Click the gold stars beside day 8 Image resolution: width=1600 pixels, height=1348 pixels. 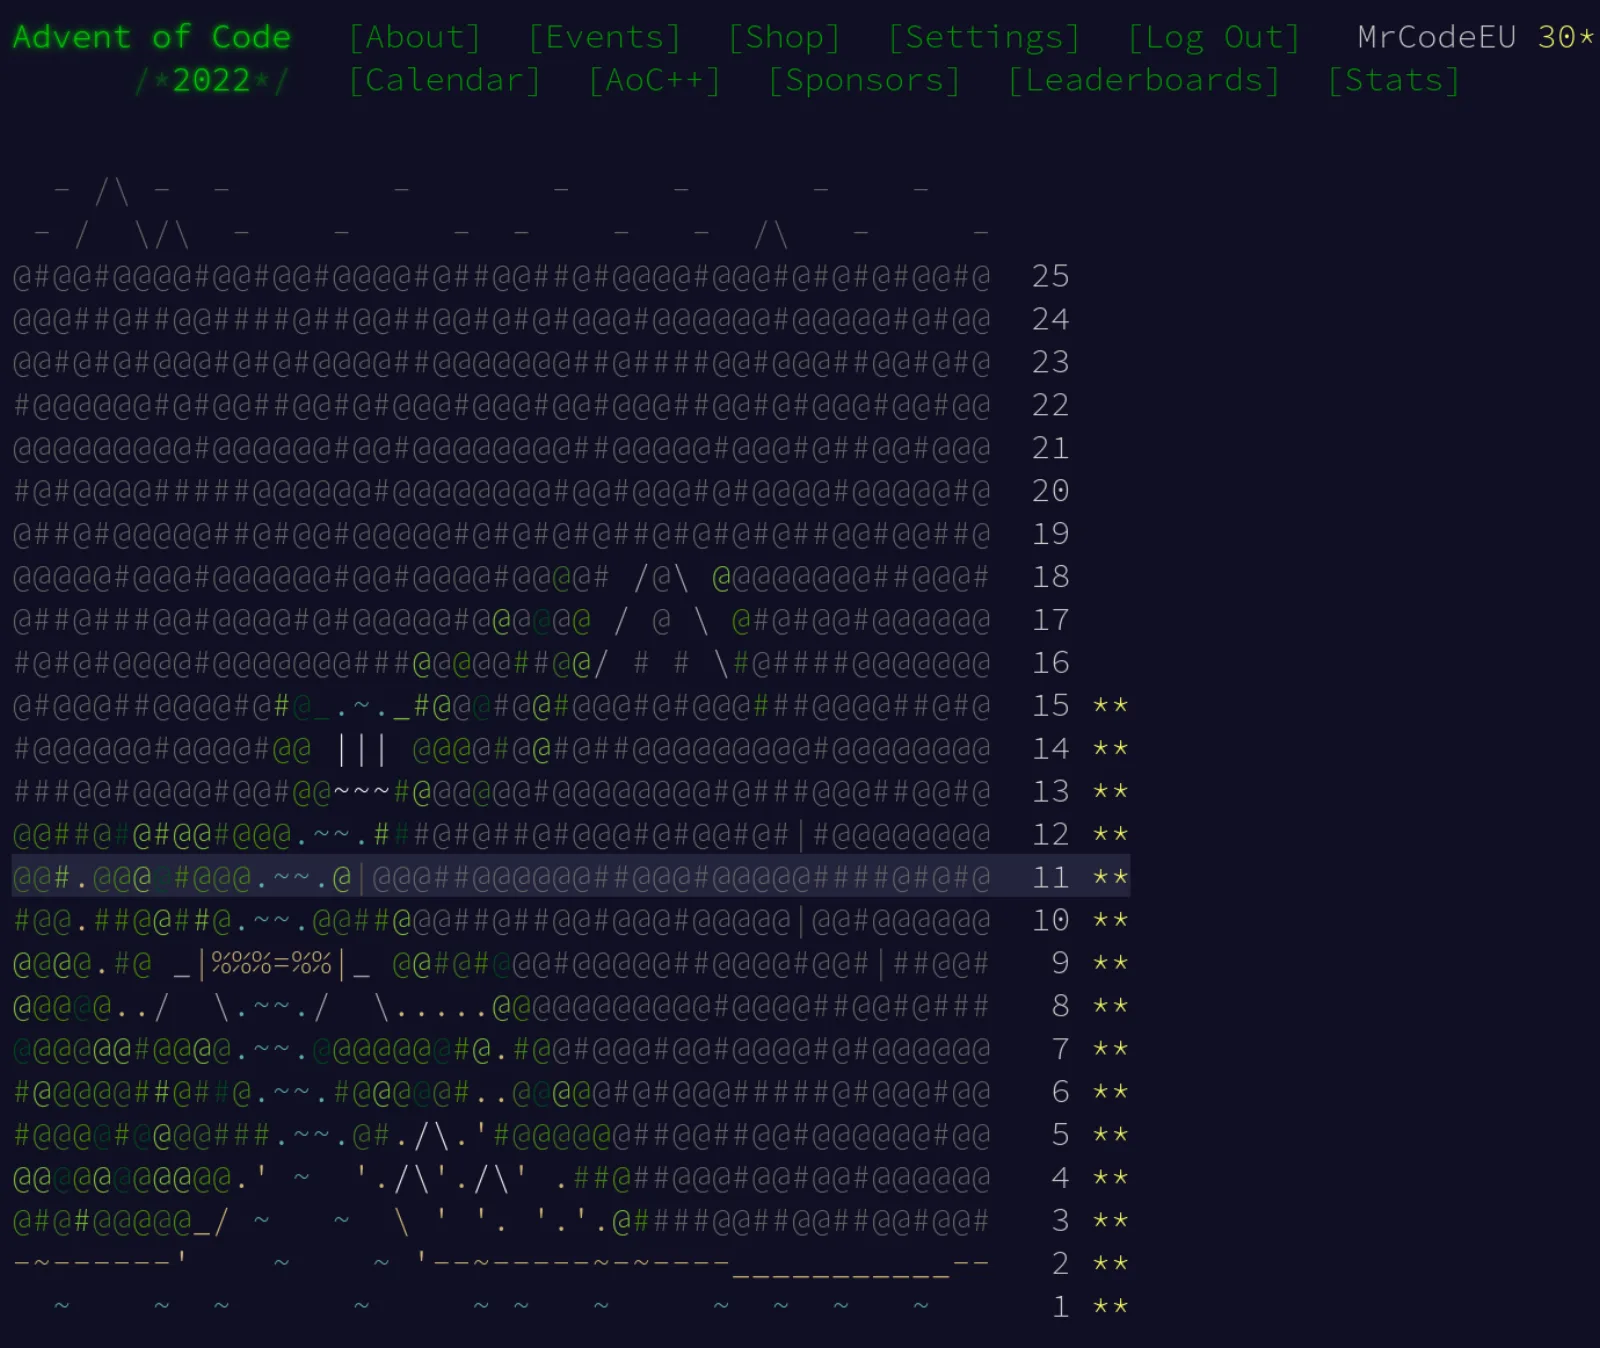[1111, 1006]
